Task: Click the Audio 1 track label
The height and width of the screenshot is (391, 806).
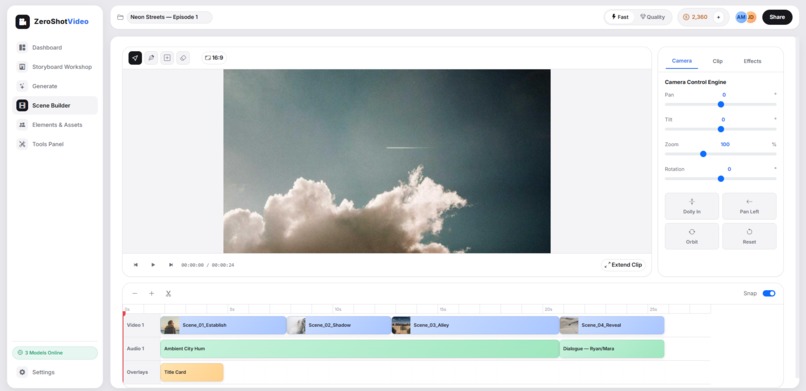Action: [x=136, y=349]
